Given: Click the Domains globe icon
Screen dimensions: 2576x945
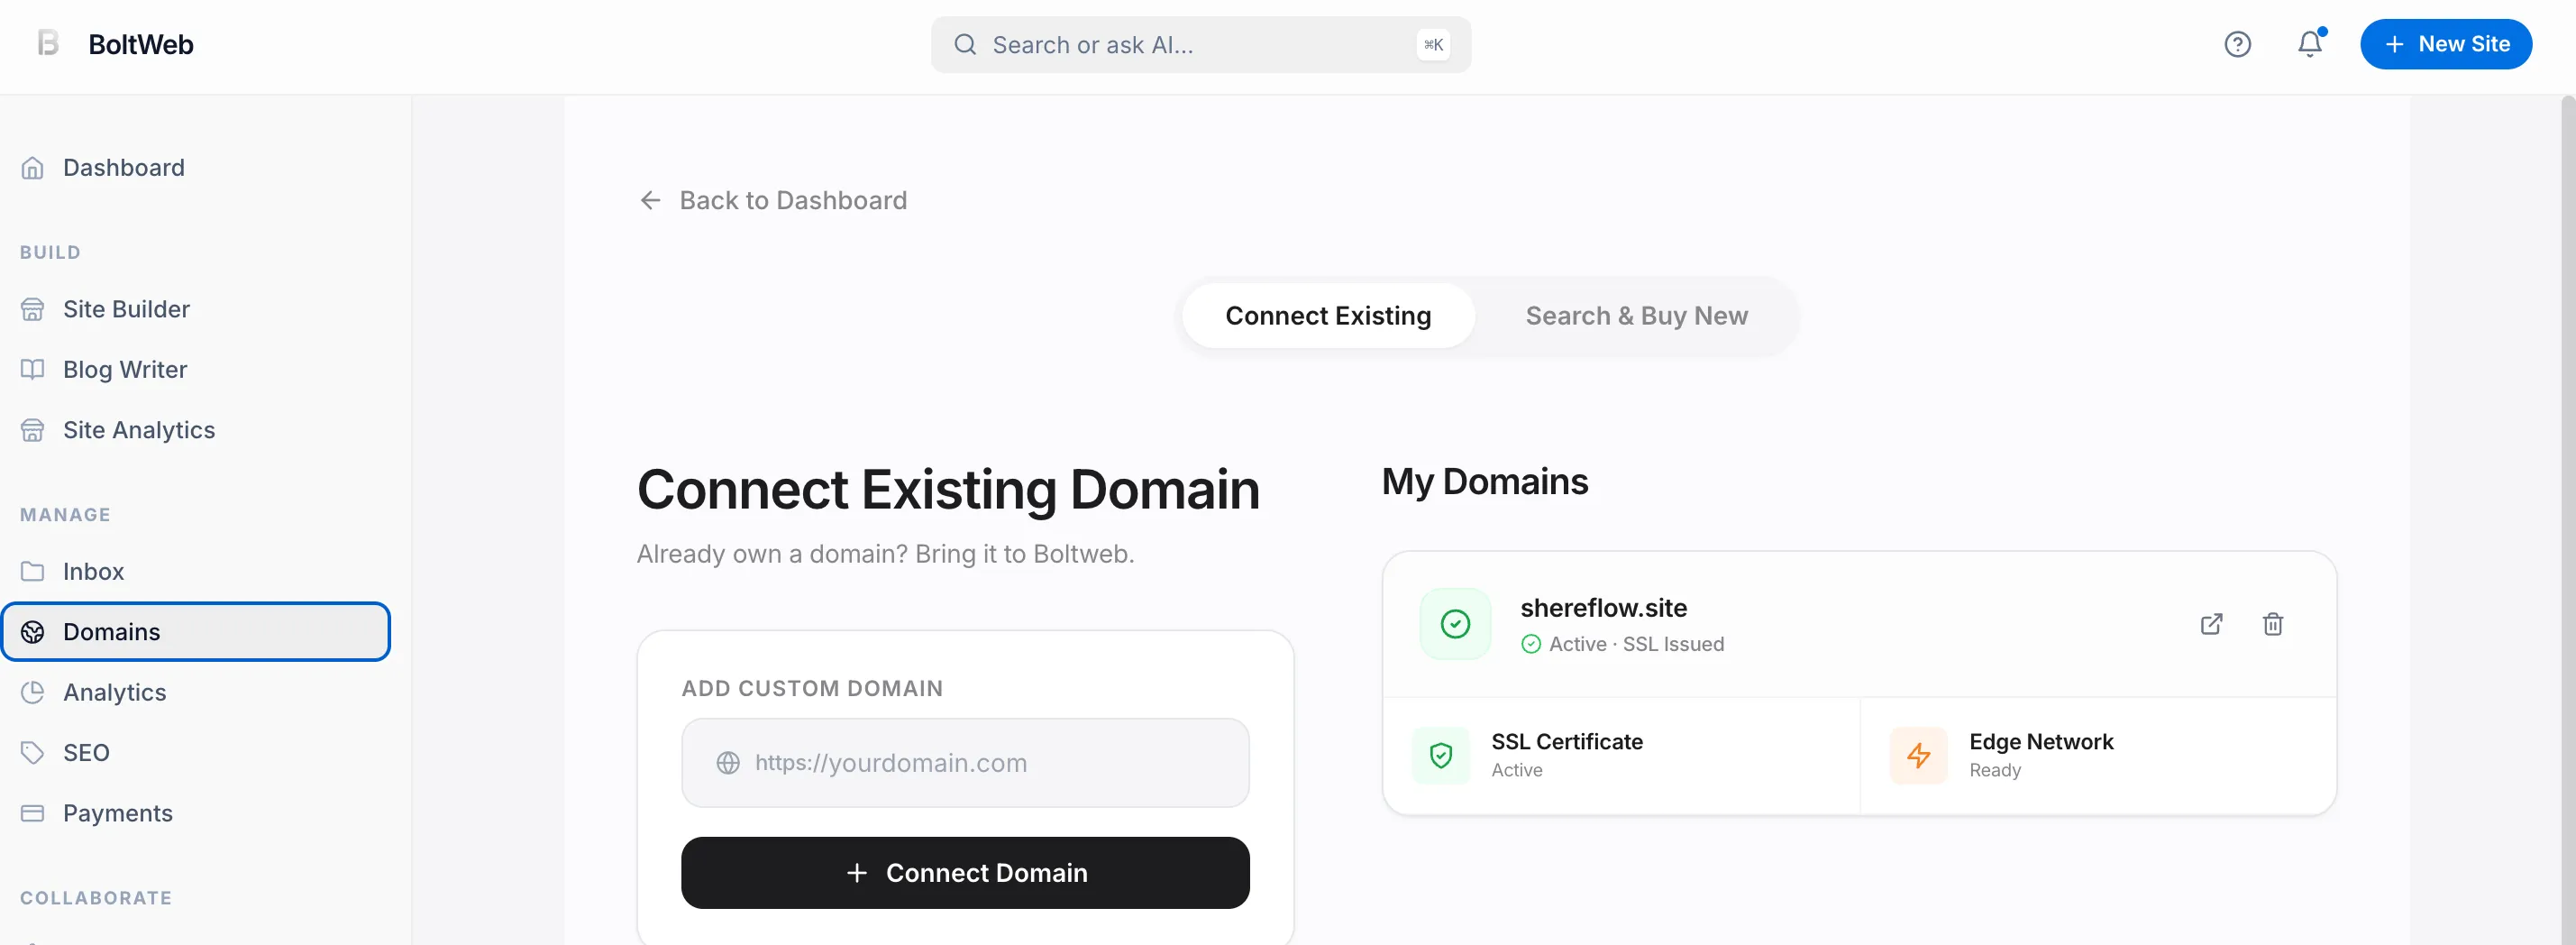Looking at the screenshot, I should 32,631.
